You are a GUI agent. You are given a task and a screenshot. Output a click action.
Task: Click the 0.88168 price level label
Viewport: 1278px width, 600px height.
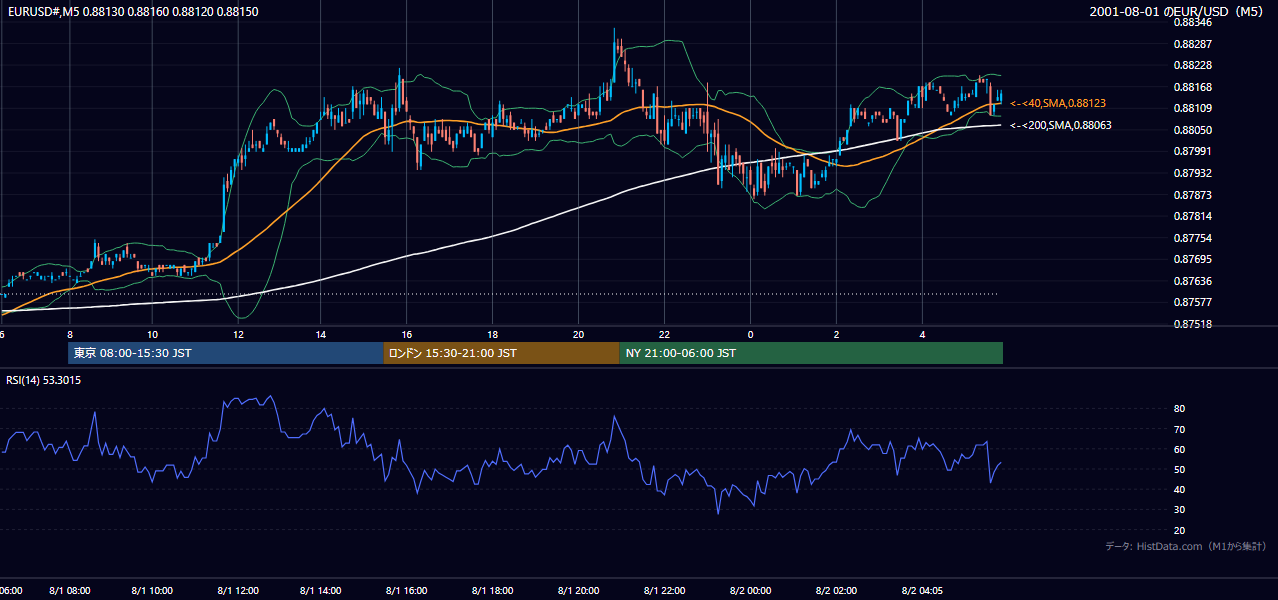tap(1192, 87)
